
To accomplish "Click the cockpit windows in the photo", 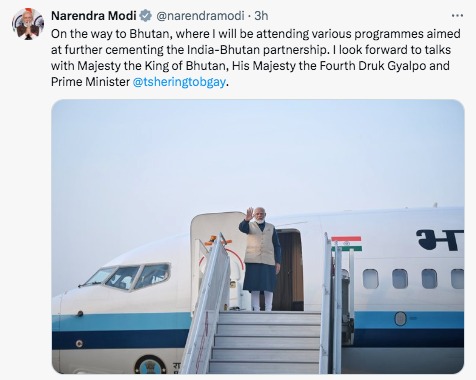I will click(x=128, y=276).
